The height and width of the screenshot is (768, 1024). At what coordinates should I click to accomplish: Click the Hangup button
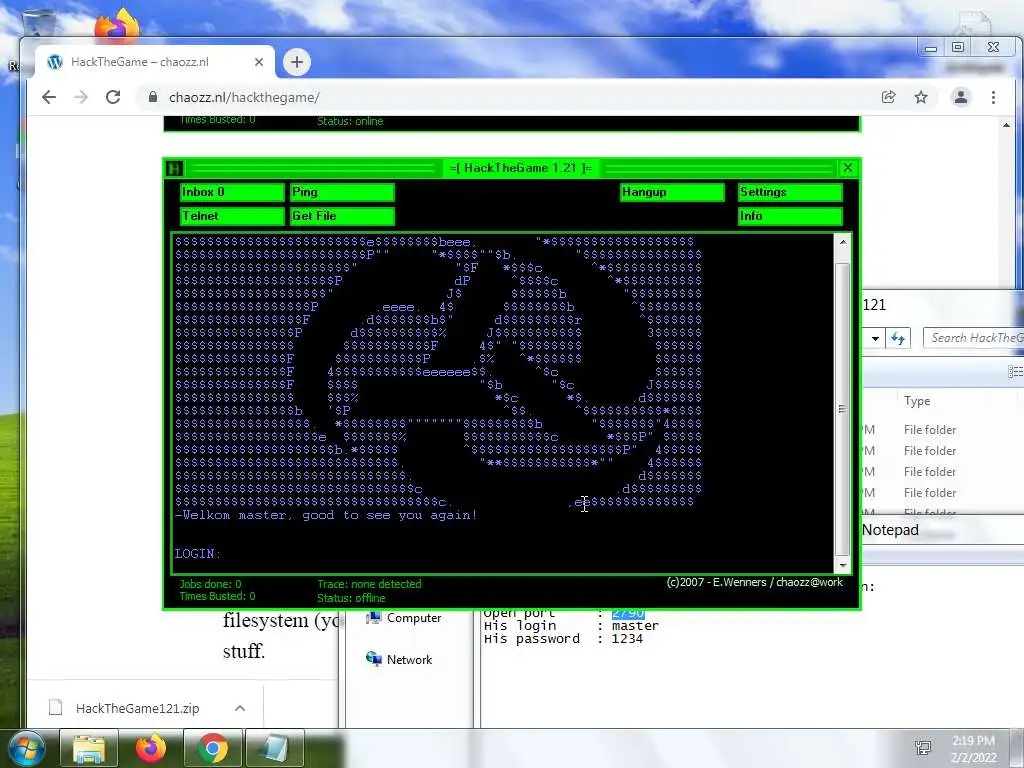coord(672,192)
